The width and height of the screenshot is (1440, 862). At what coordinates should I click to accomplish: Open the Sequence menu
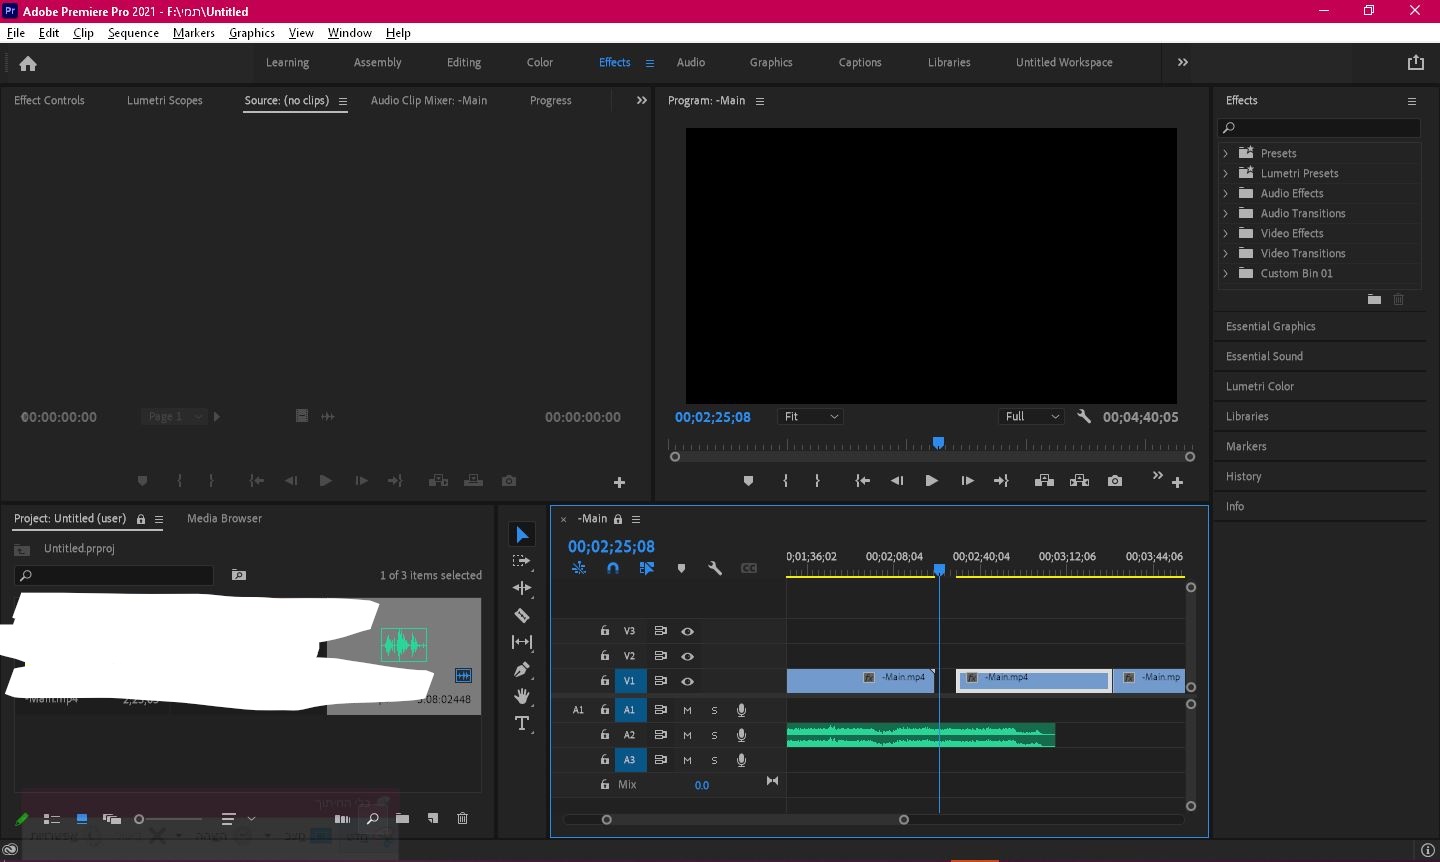(133, 33)
